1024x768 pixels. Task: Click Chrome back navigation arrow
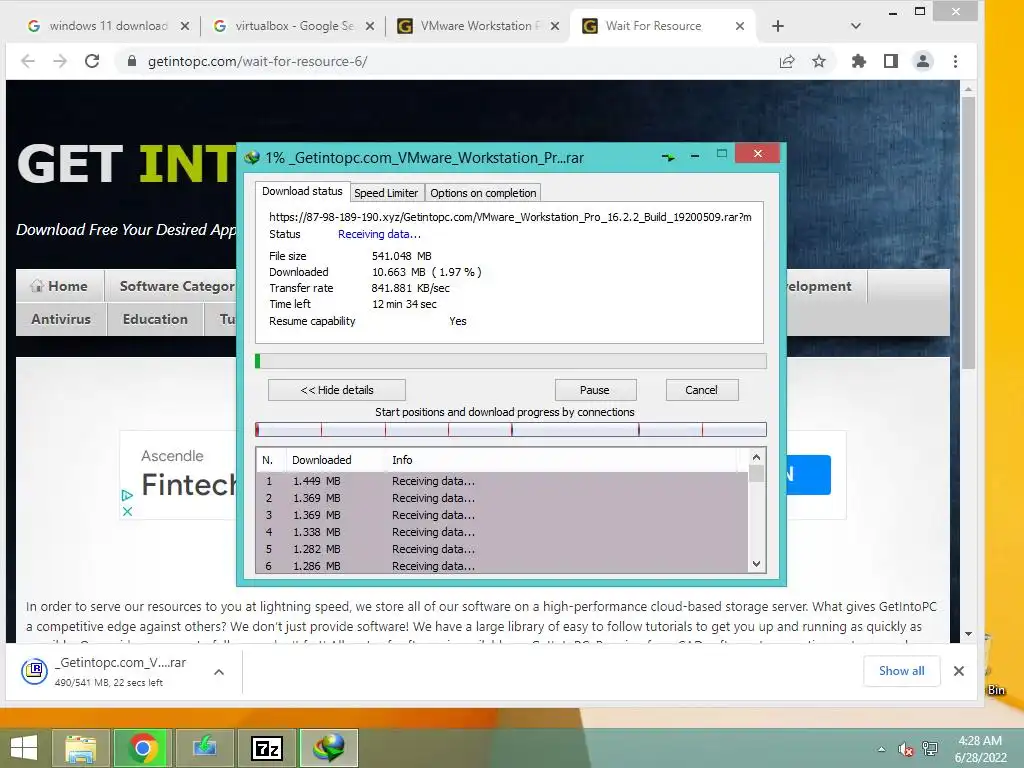(x=27, y=61)
